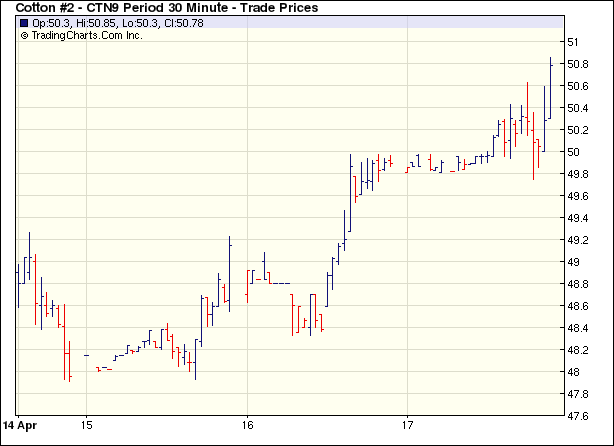The image size is (614, 446).
Task: Select the 15 date marker on x-axis
Action: pos(87,424)
